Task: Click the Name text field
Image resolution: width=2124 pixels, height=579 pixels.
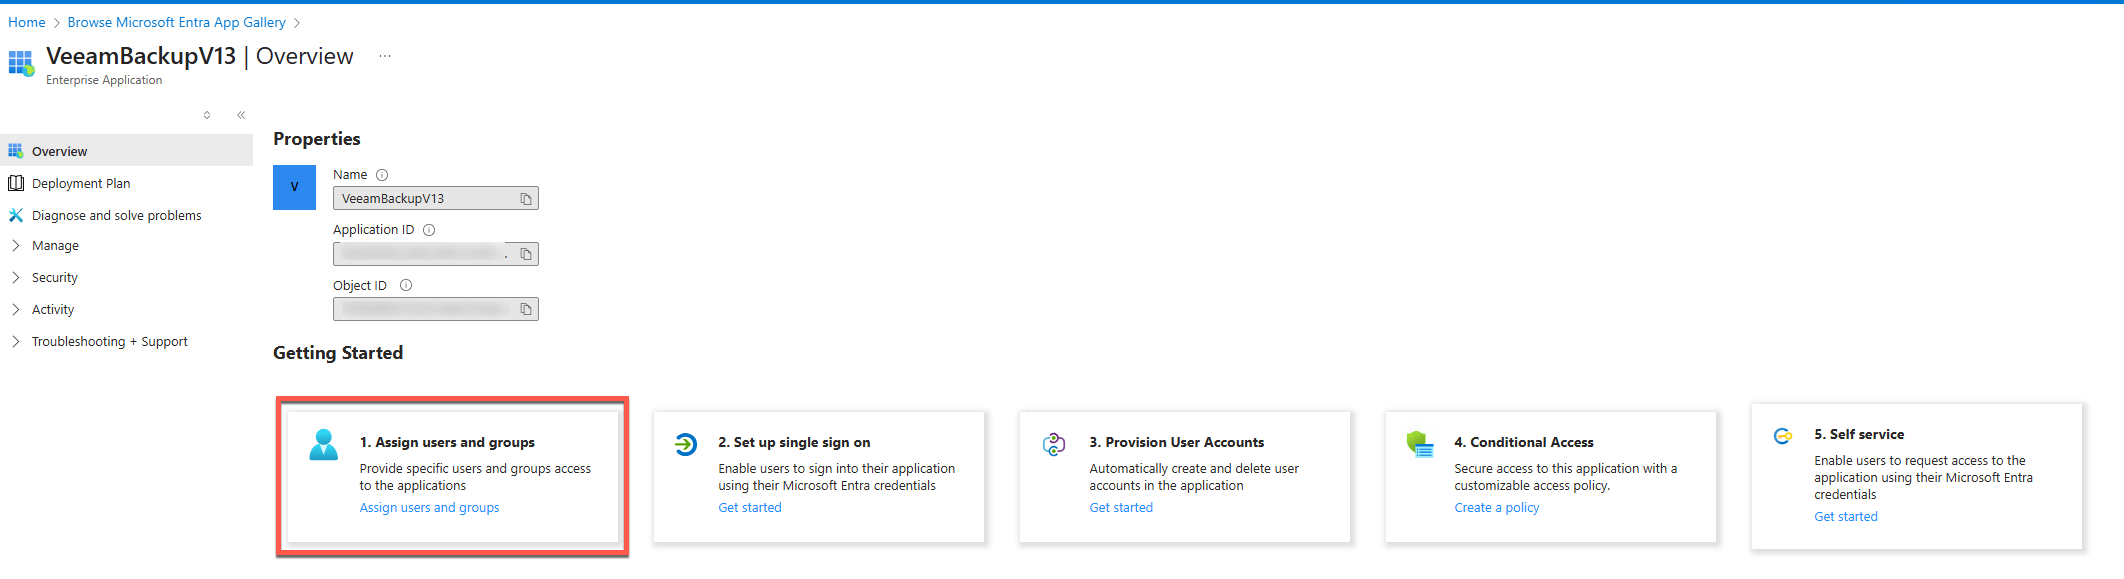Action: coord(425,199)
